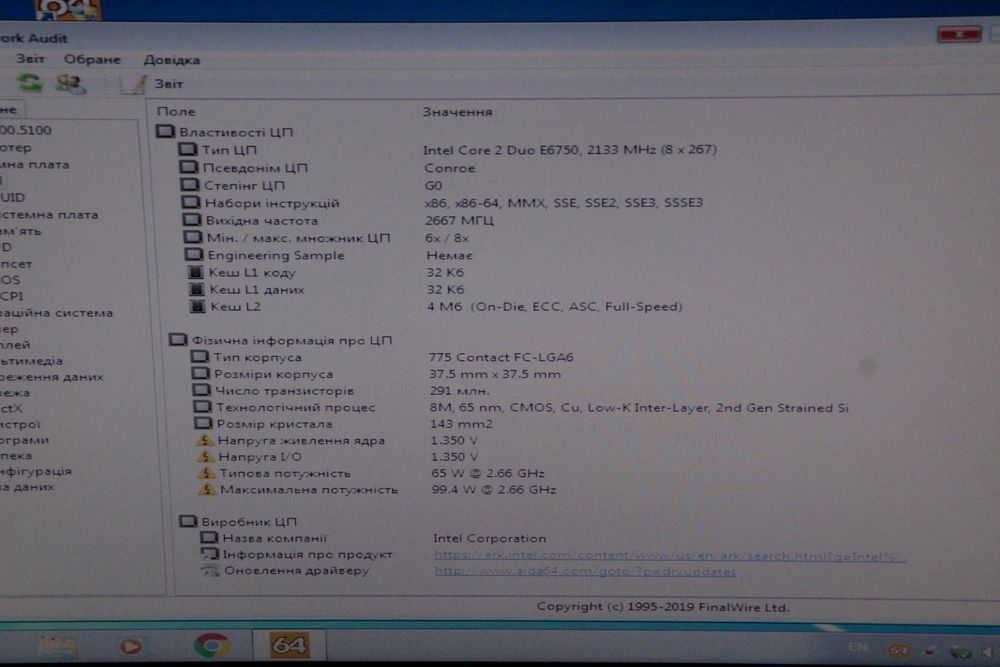Click the warning icon beside Типова потужність

(207, 473)
